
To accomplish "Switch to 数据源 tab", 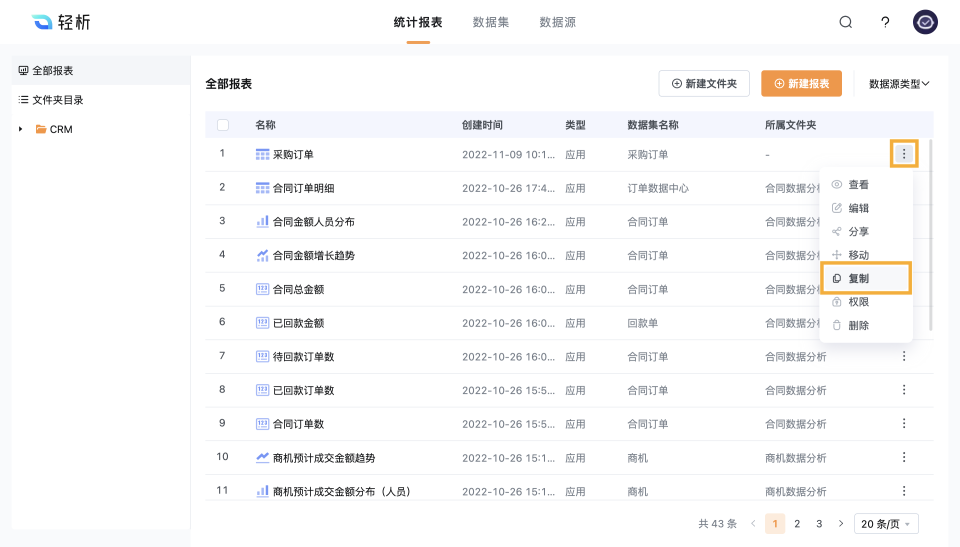I will (557, 23).
